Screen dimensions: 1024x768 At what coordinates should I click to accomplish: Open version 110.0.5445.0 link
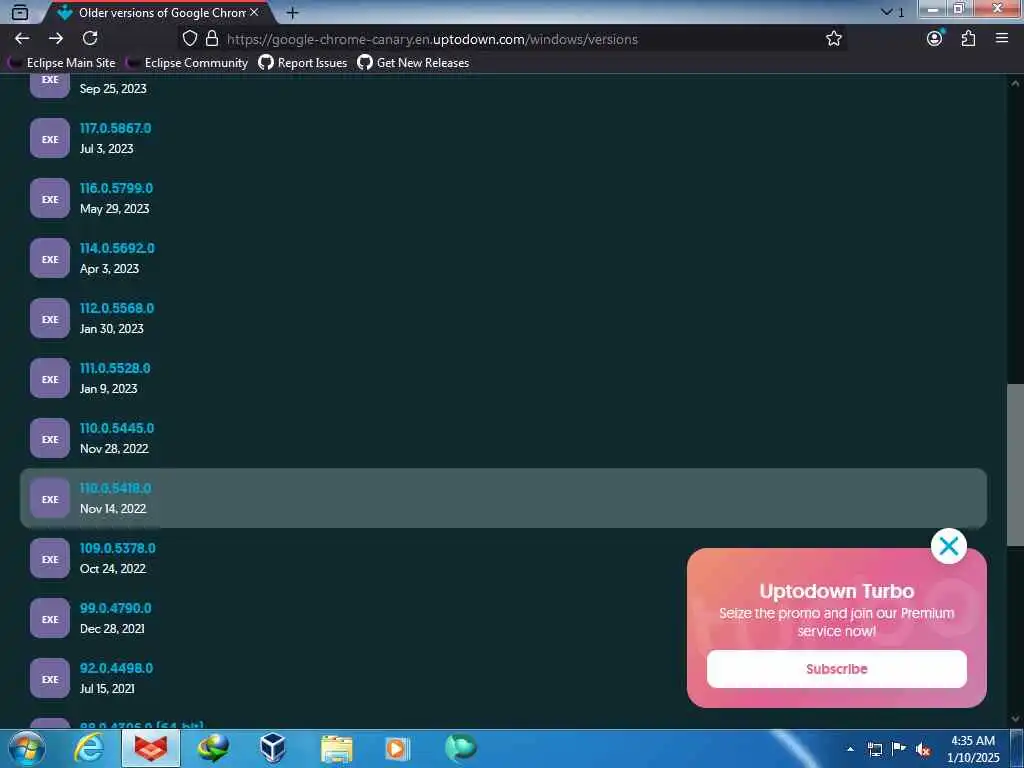coord(117,428)
